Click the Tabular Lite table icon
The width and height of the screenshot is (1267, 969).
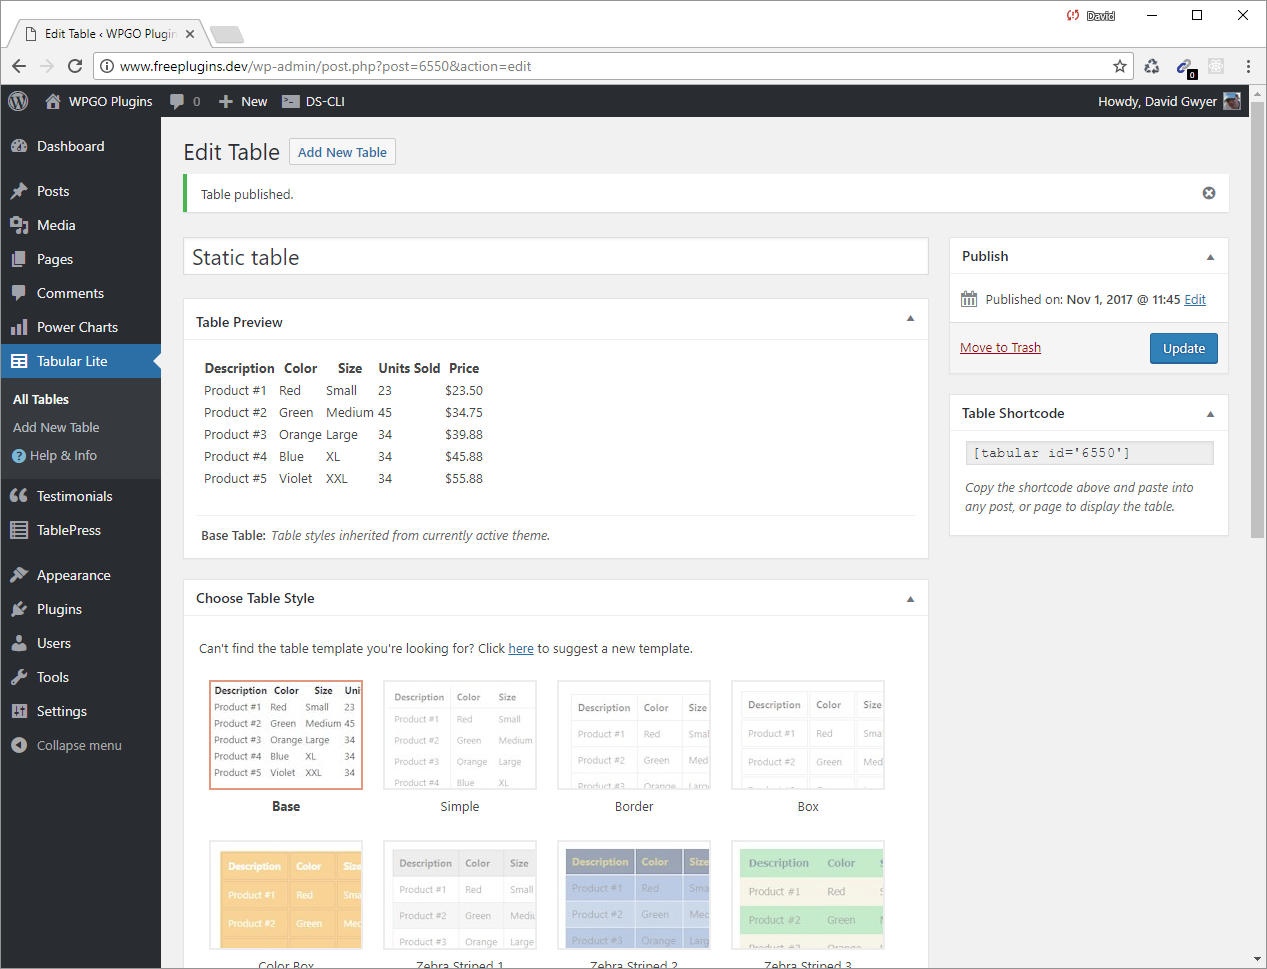pyautogui.click(x=19, y=361)
